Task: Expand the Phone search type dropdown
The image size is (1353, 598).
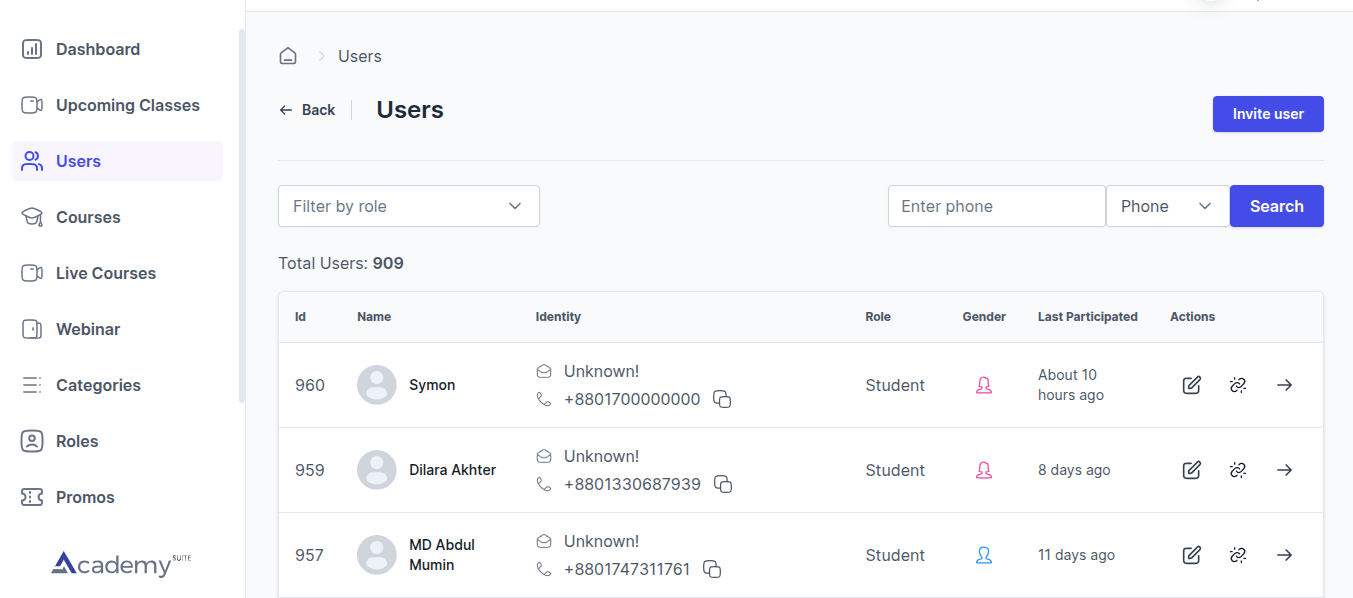Action: point(1166,206)
